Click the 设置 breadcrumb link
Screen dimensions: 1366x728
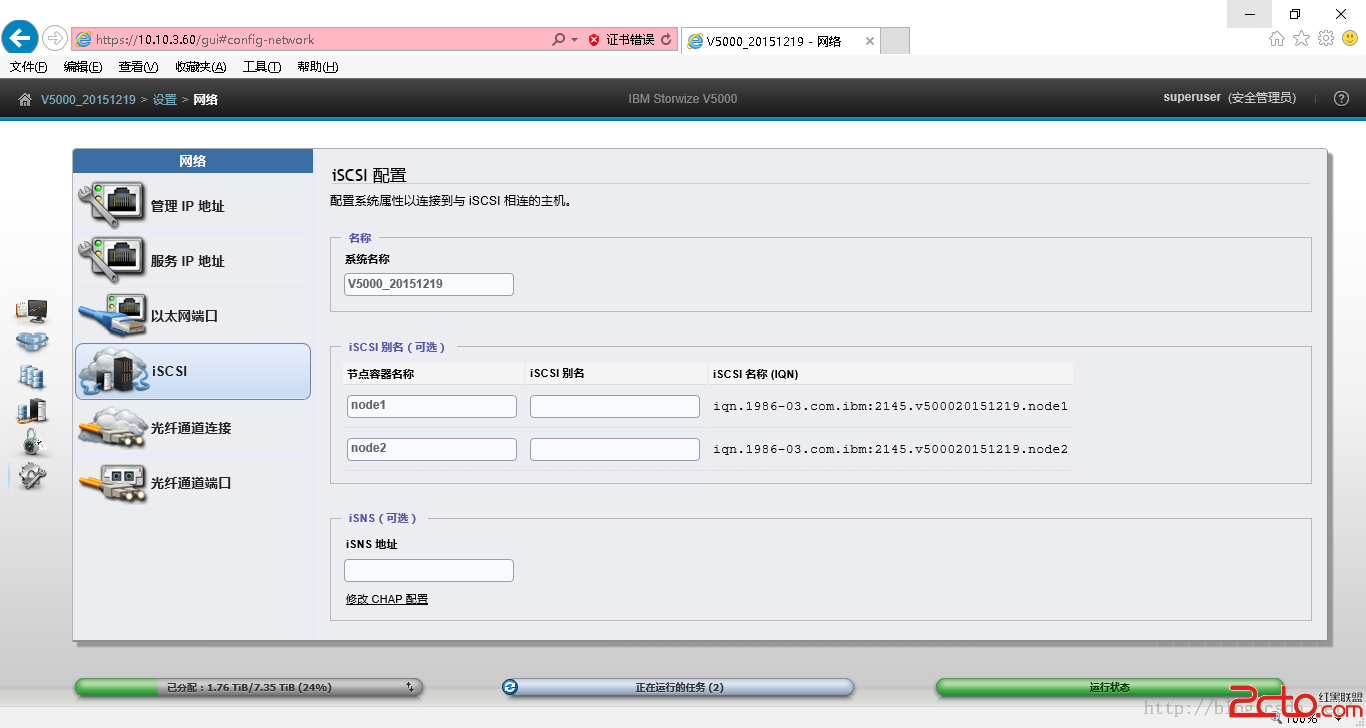165,100
